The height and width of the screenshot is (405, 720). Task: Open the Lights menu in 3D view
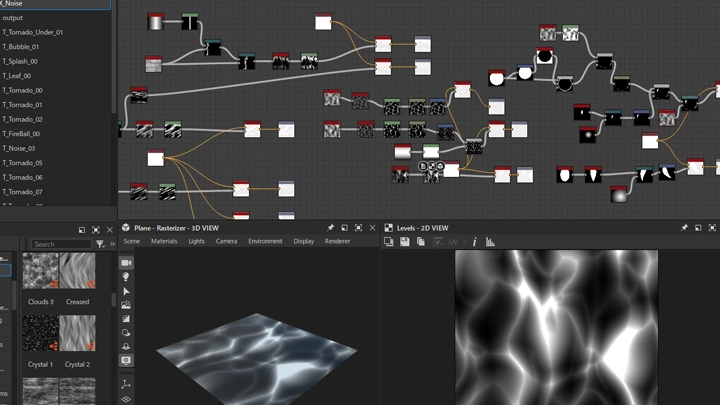point(197,241)
